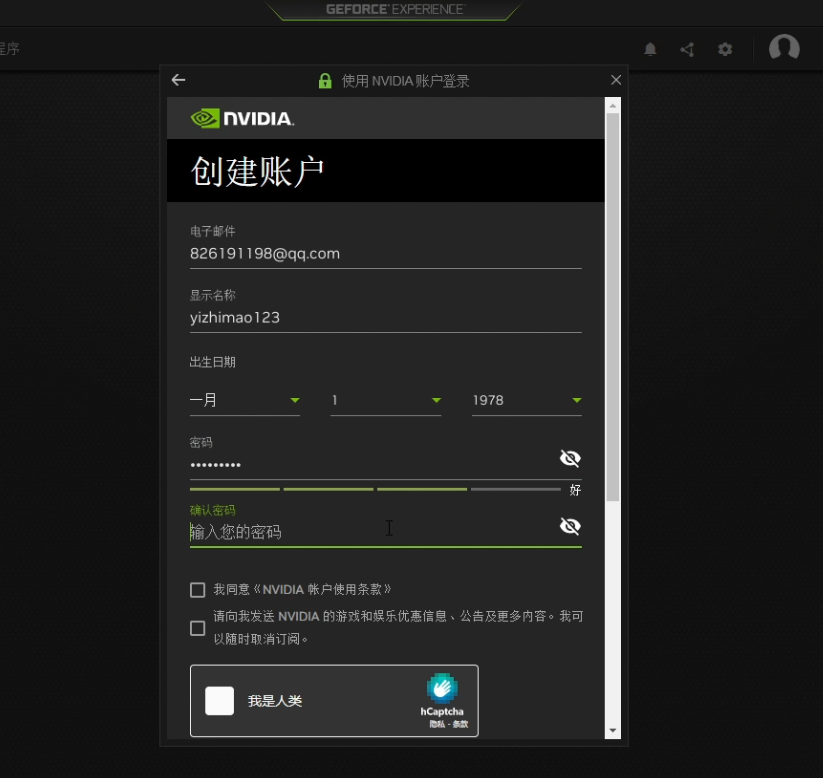Screen dimensions: 823x778
Task: Click the hCaptcha logo
Action: tap(442, 688)
